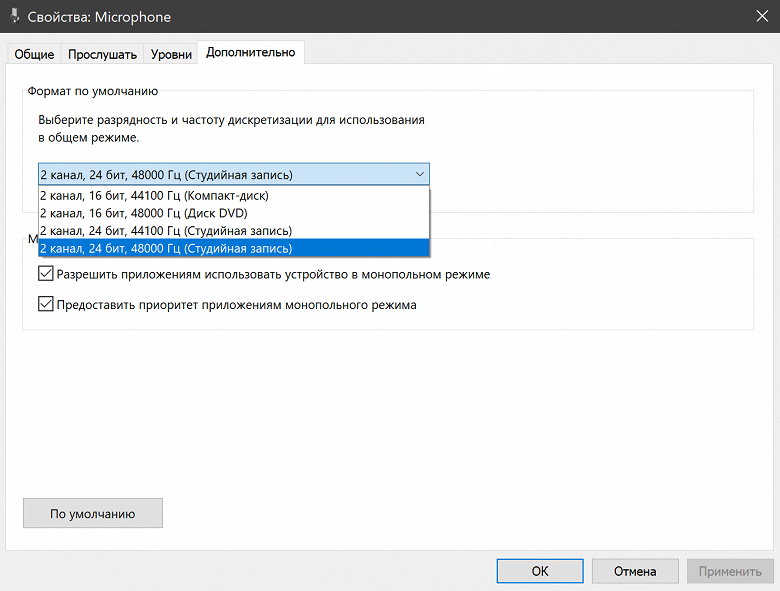
Task: Confirm with the OK button
Action: click(540, 571)
